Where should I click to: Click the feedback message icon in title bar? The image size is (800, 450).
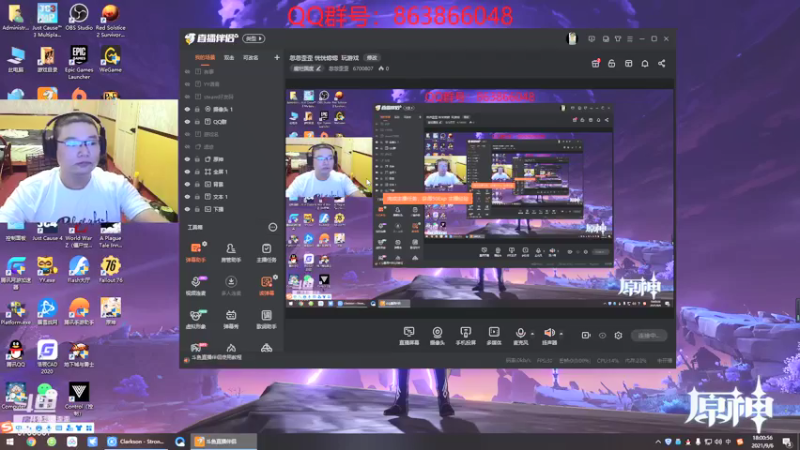pos(592,39)
